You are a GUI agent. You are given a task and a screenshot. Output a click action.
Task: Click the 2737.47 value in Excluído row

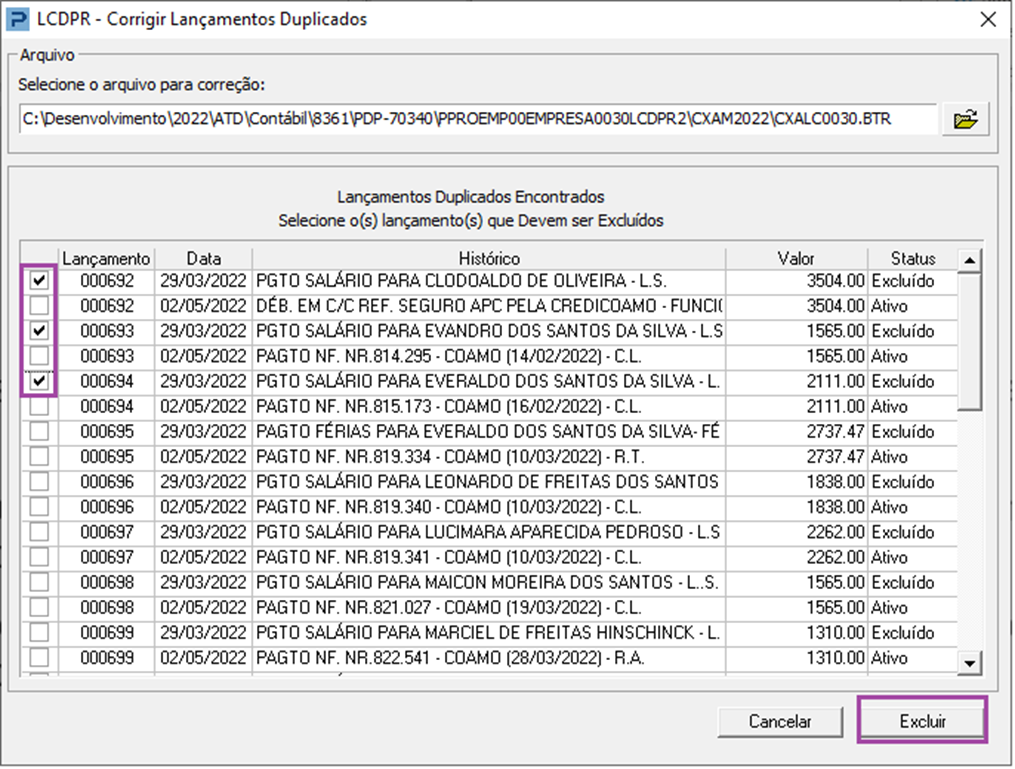[x=835, y=431]
